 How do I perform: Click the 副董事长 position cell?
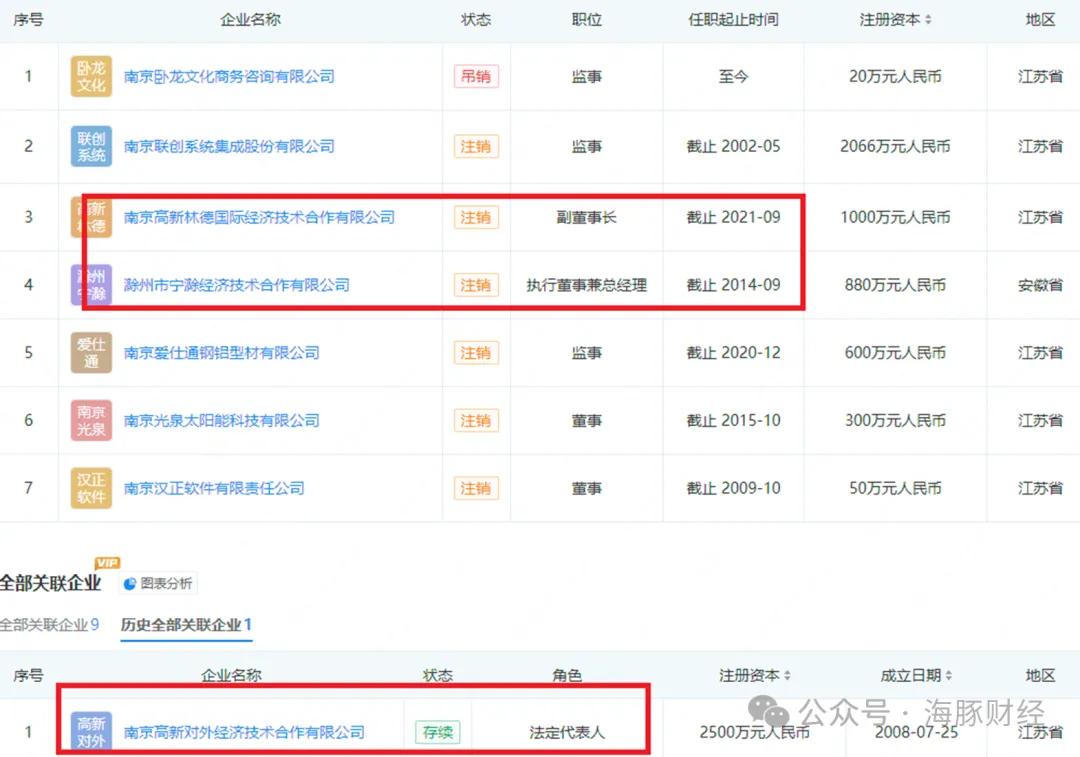coord(587,217)
